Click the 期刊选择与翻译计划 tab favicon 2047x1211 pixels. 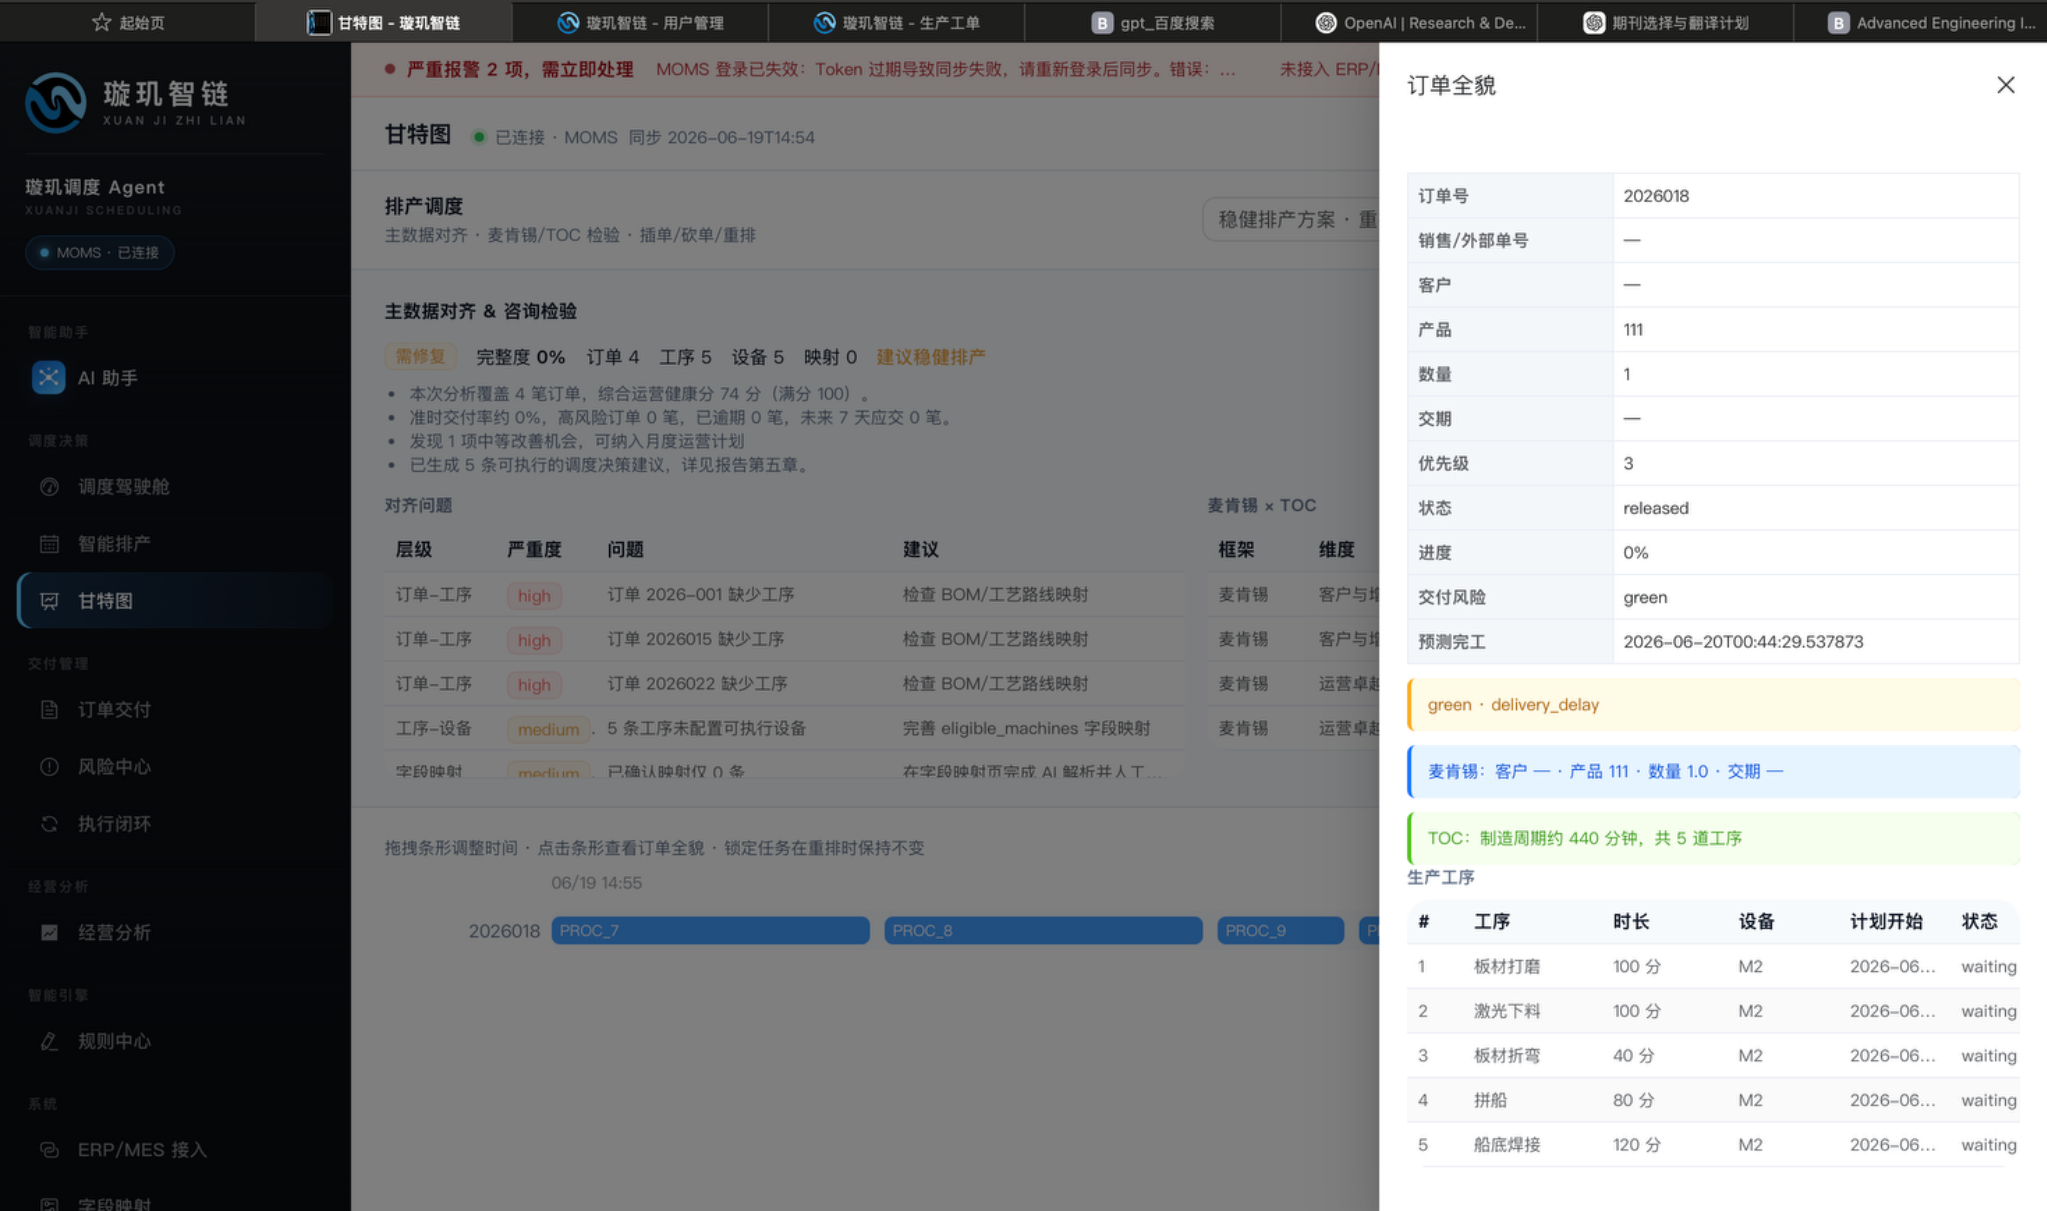tap(1594, 22)
